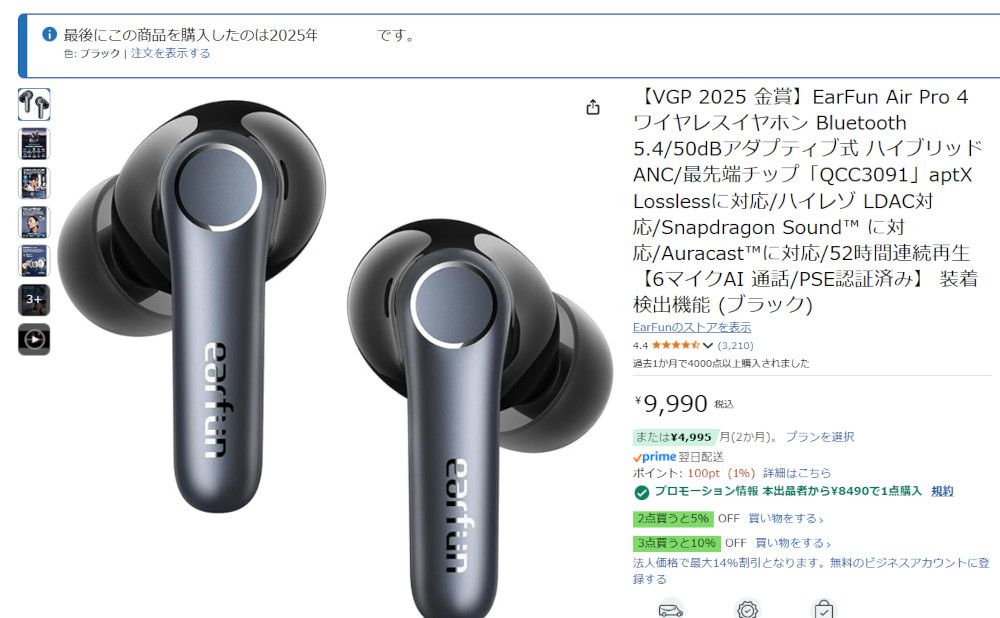This screenshot has height=618, width=1000.
Task: Click the delivery truck icon at bottom
Action: point(670,610)
